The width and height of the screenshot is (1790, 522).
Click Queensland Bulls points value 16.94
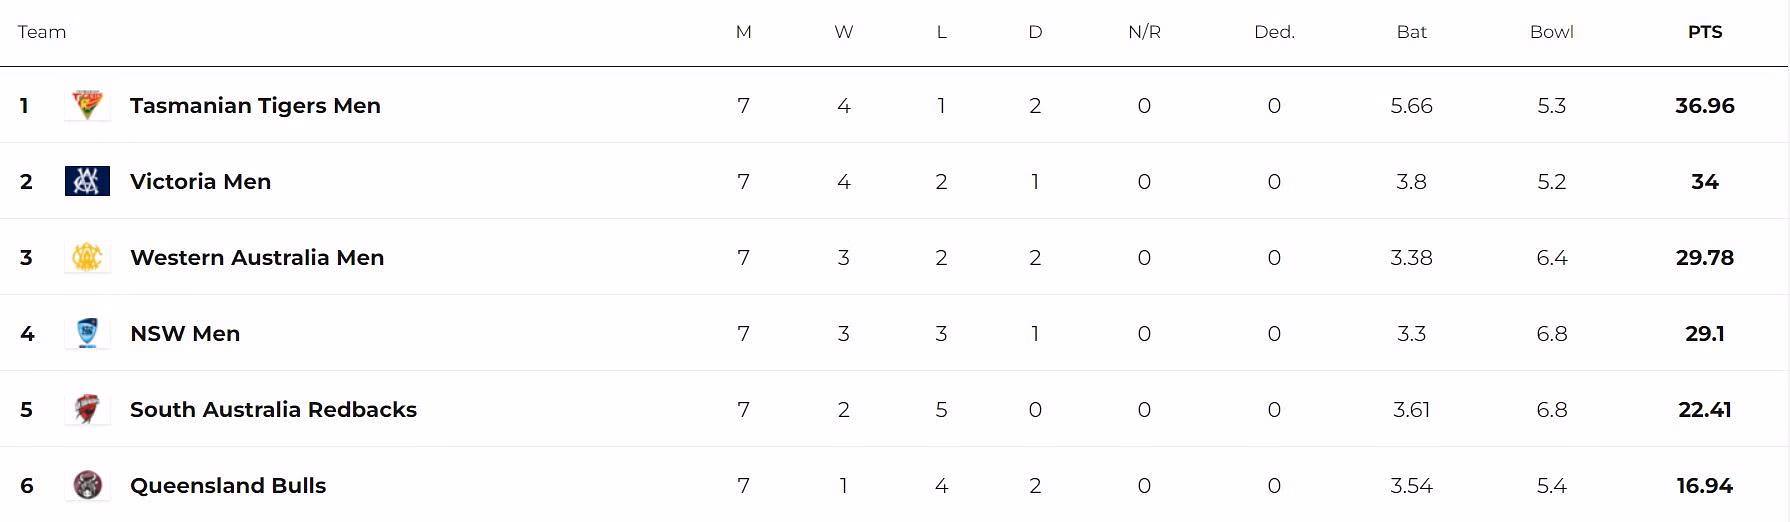1705,485
